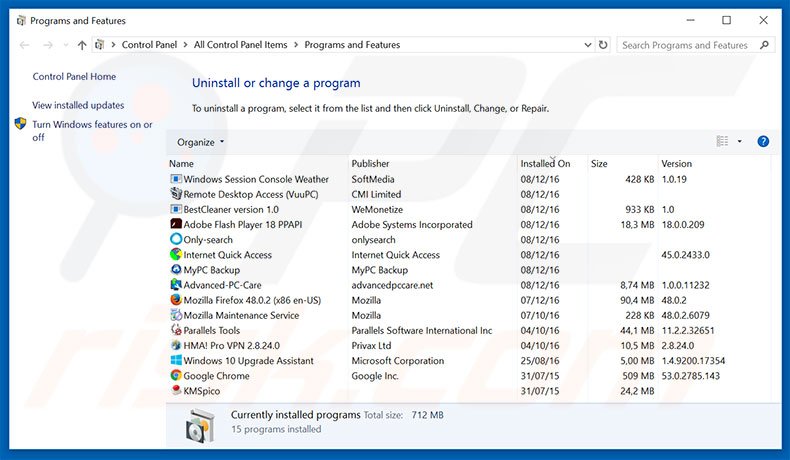
Task: Open Turn Windows features on or off
Action: tap(92, 130)
